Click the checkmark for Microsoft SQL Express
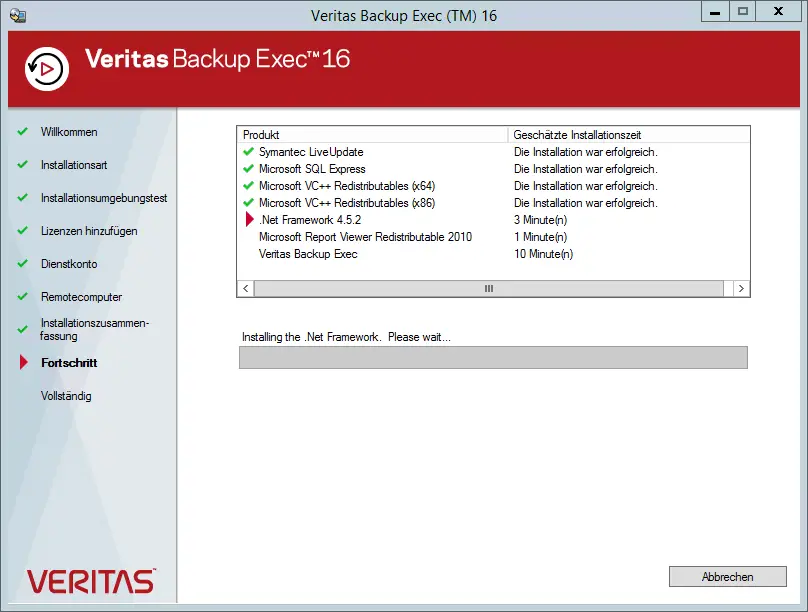This screenshot has width=808, height=612. point(248,168)
